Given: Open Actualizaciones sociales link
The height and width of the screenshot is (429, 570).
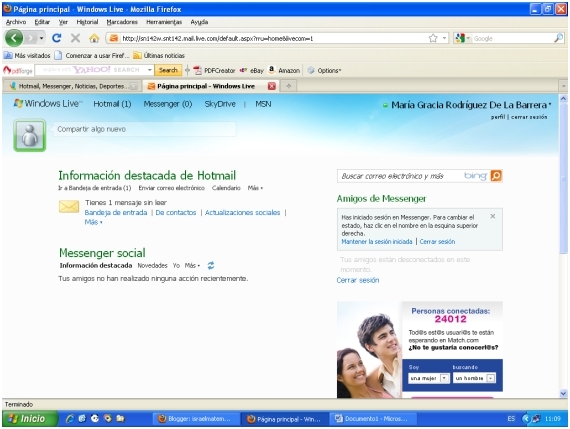Looking at the screenshot, I should coord(242,213).
